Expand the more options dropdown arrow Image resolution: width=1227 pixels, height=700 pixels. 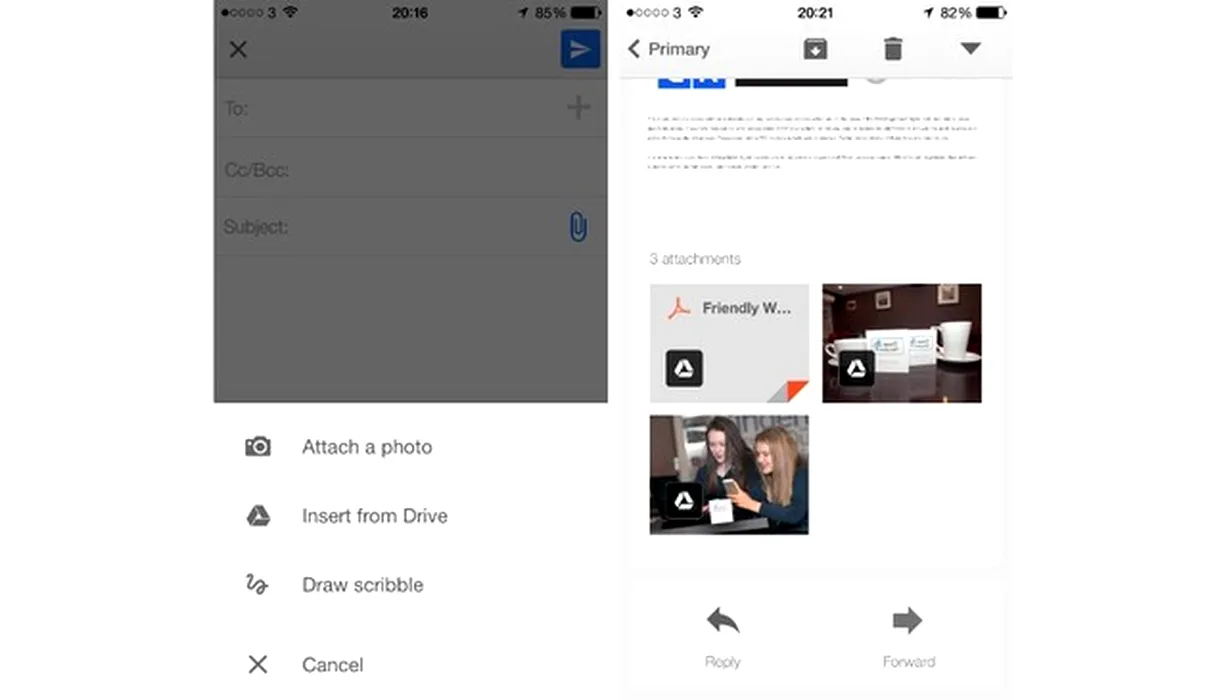tap(970, 48)
